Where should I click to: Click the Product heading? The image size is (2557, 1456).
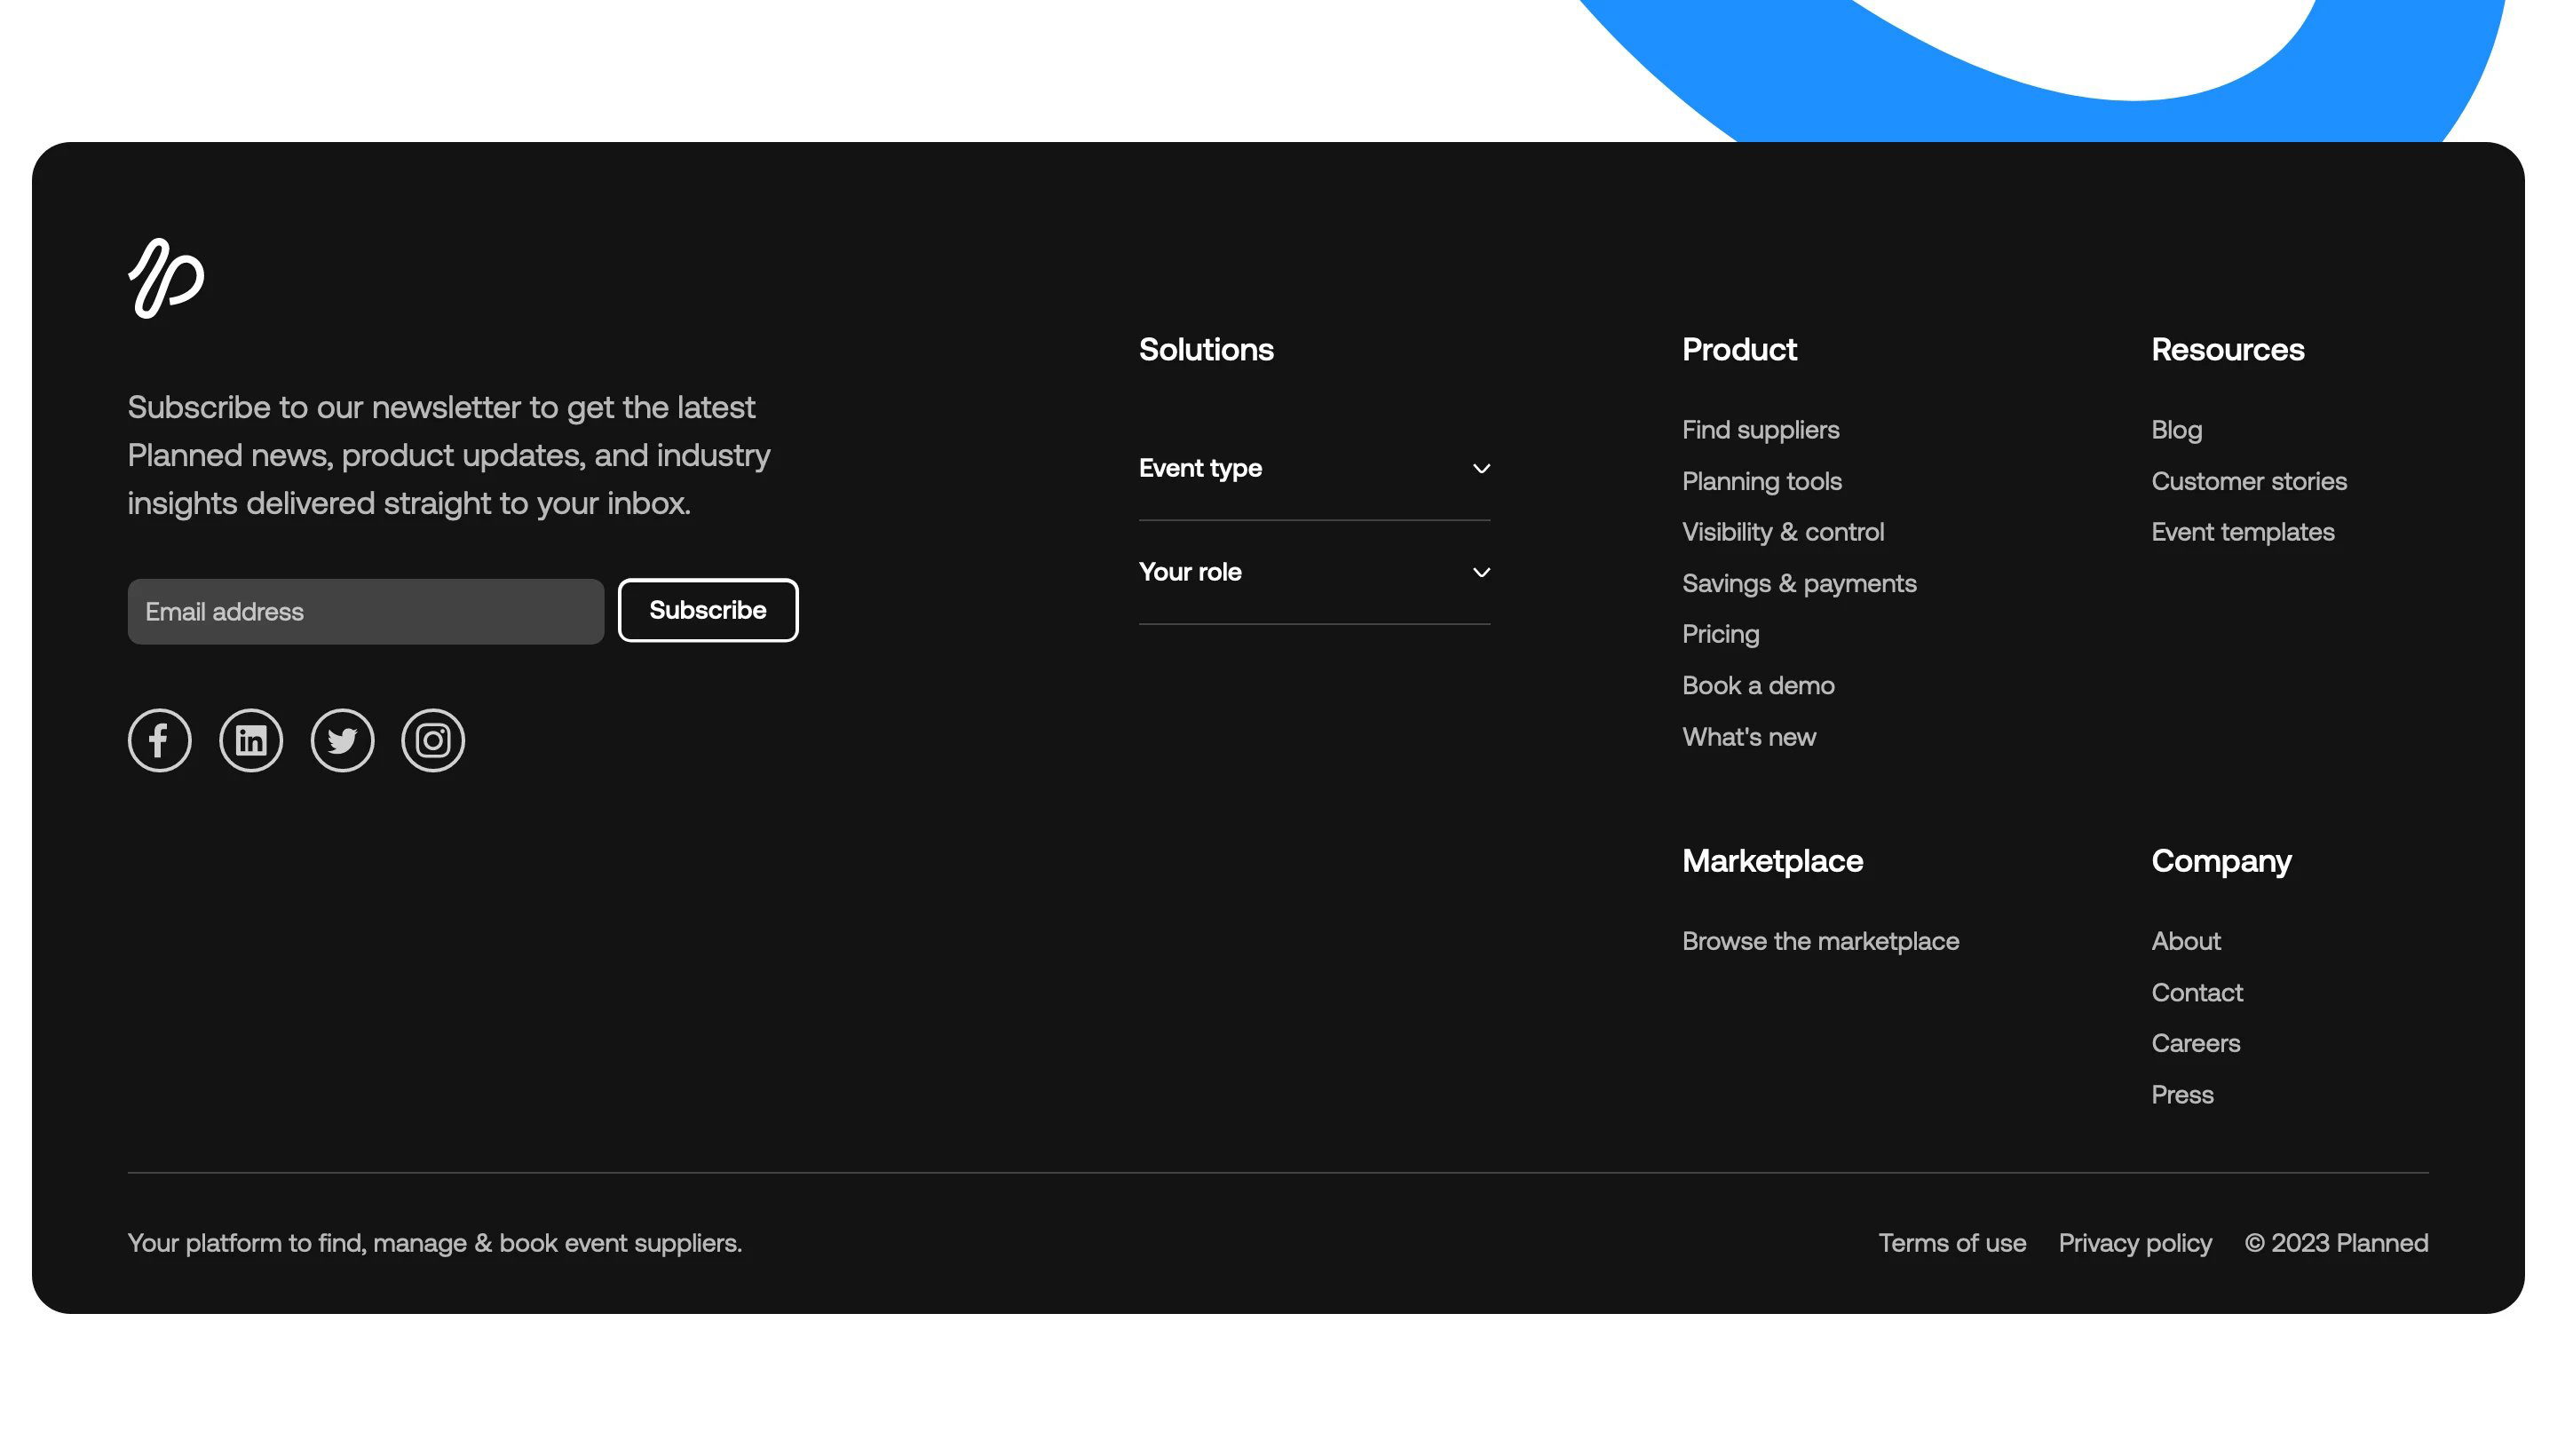pyautogui.click(x=1739, y=349)
